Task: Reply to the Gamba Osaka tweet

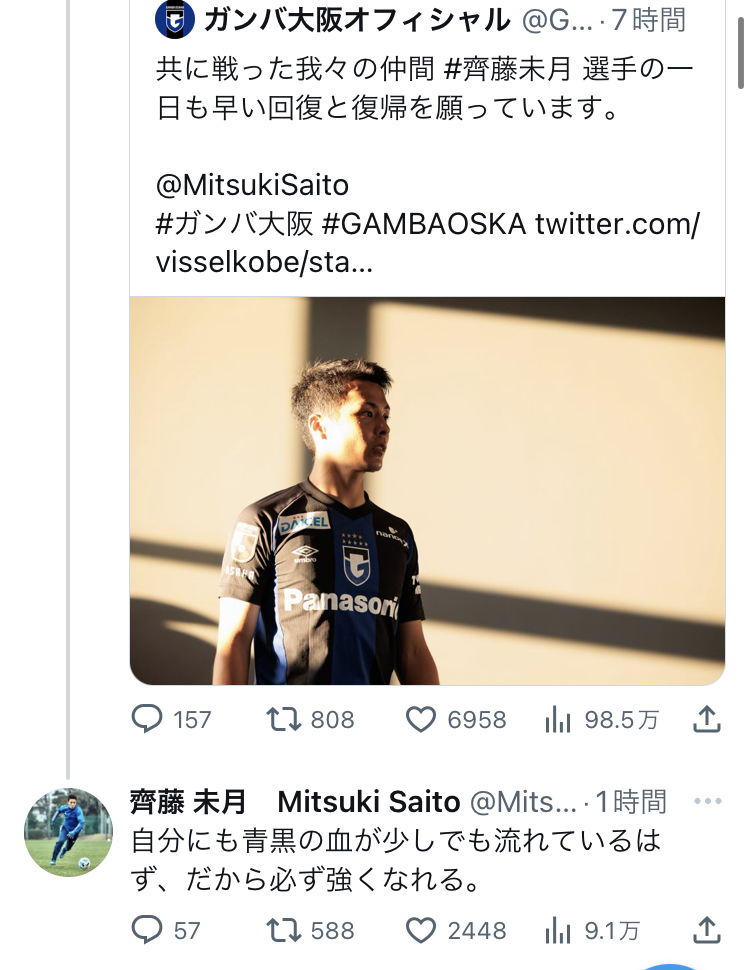Action: pyautogui.click(x=150, y=719)
